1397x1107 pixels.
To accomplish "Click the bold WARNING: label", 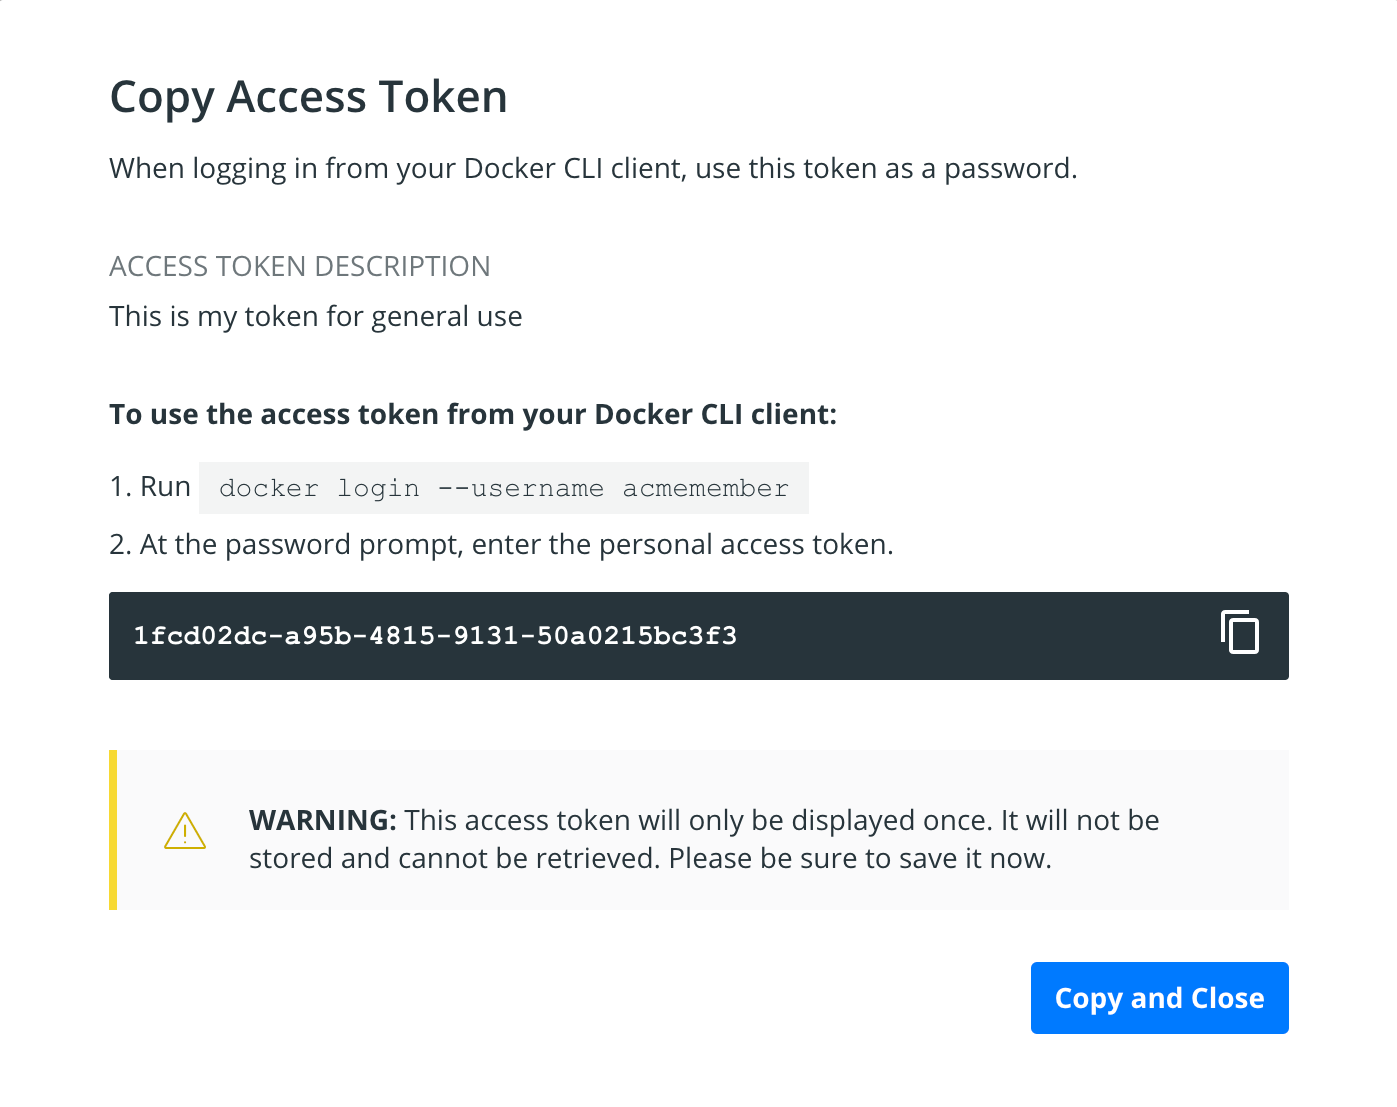I will tap(322, 820).
